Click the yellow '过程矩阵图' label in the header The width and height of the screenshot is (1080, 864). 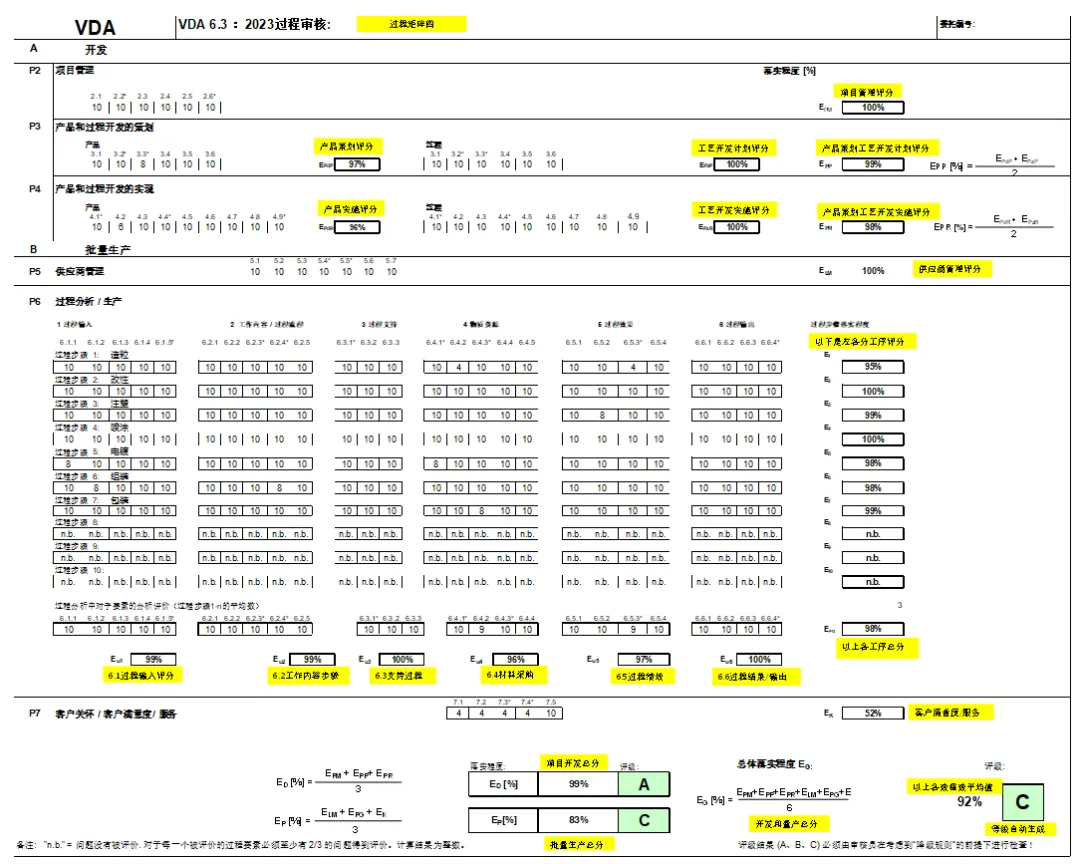[x=411, y=24]
